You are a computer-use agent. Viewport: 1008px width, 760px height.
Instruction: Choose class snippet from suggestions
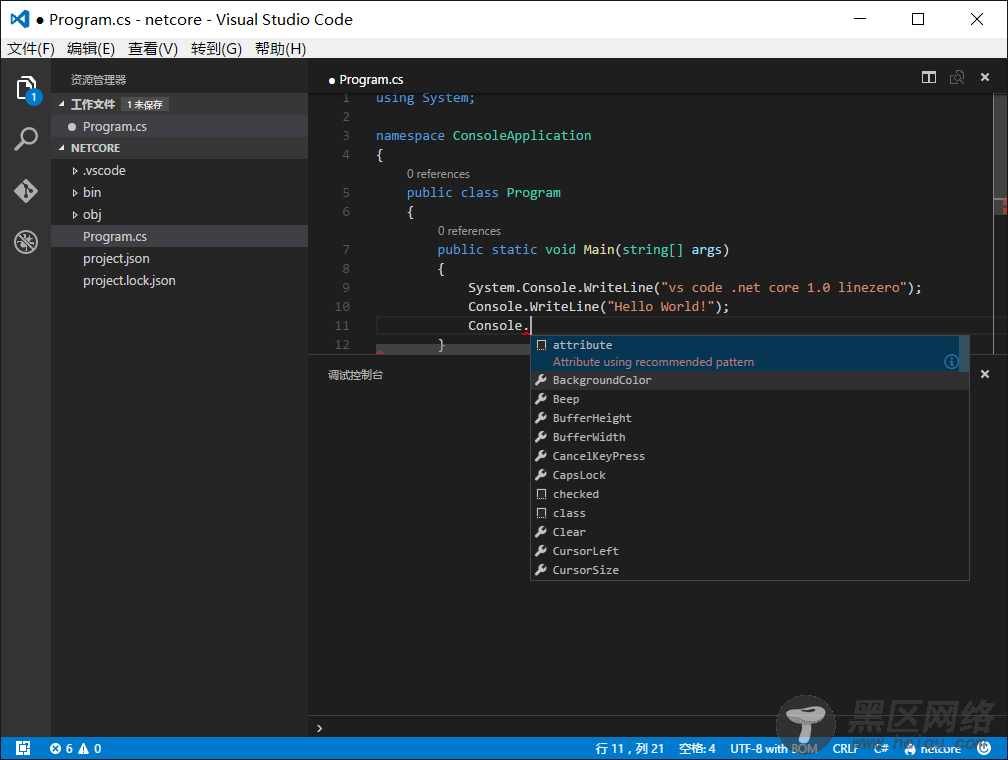[x=750, y=513]
